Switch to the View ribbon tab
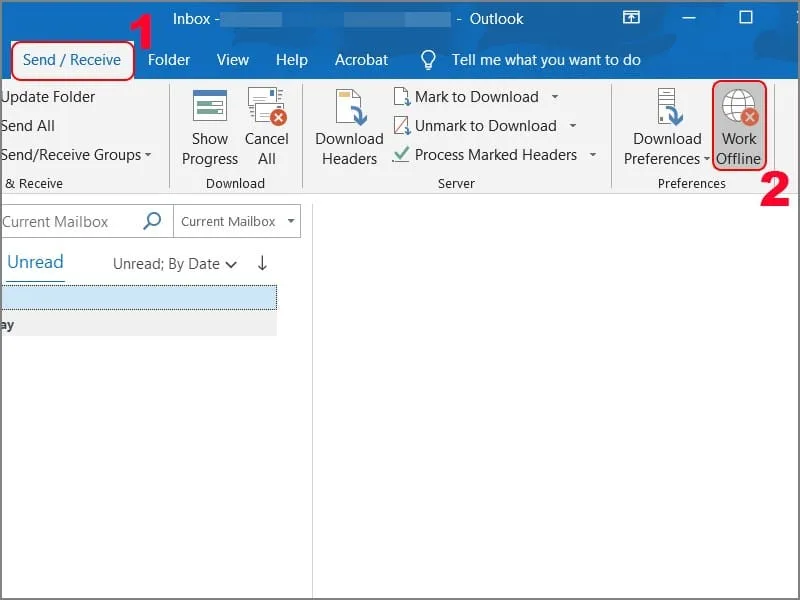 (233, 60)
